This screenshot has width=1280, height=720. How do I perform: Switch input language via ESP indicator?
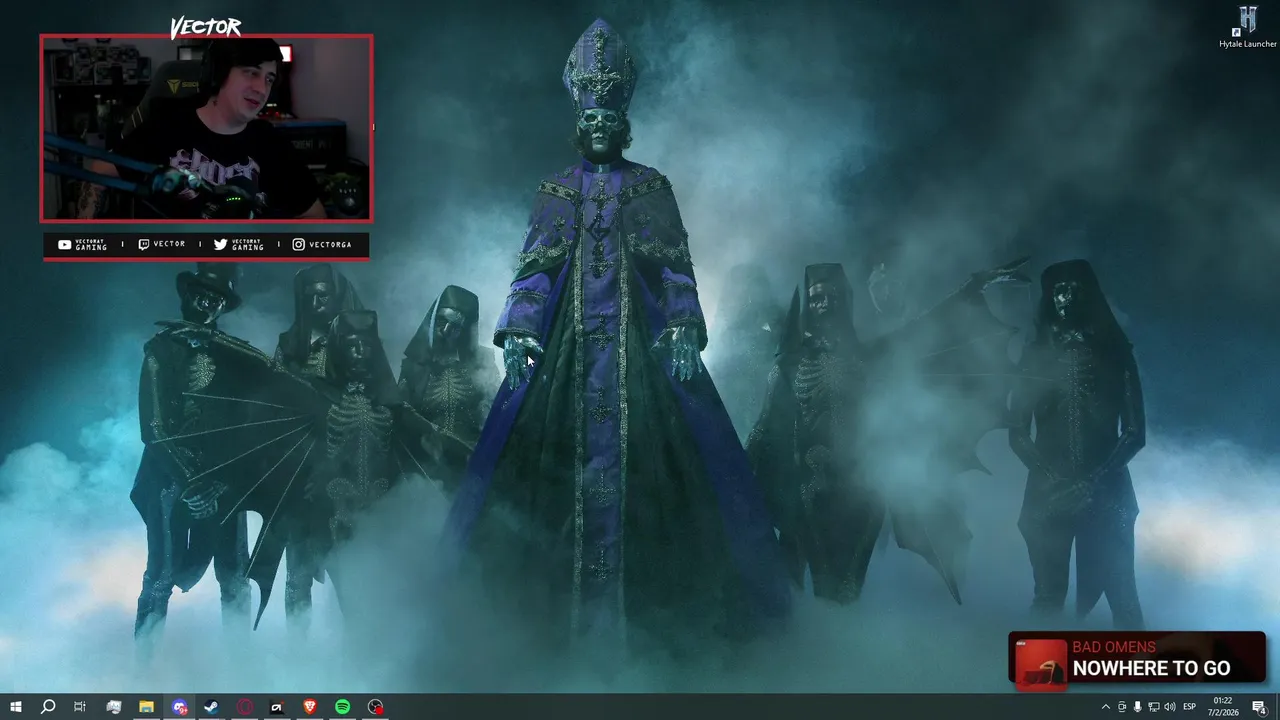[x=1190, y=707]
